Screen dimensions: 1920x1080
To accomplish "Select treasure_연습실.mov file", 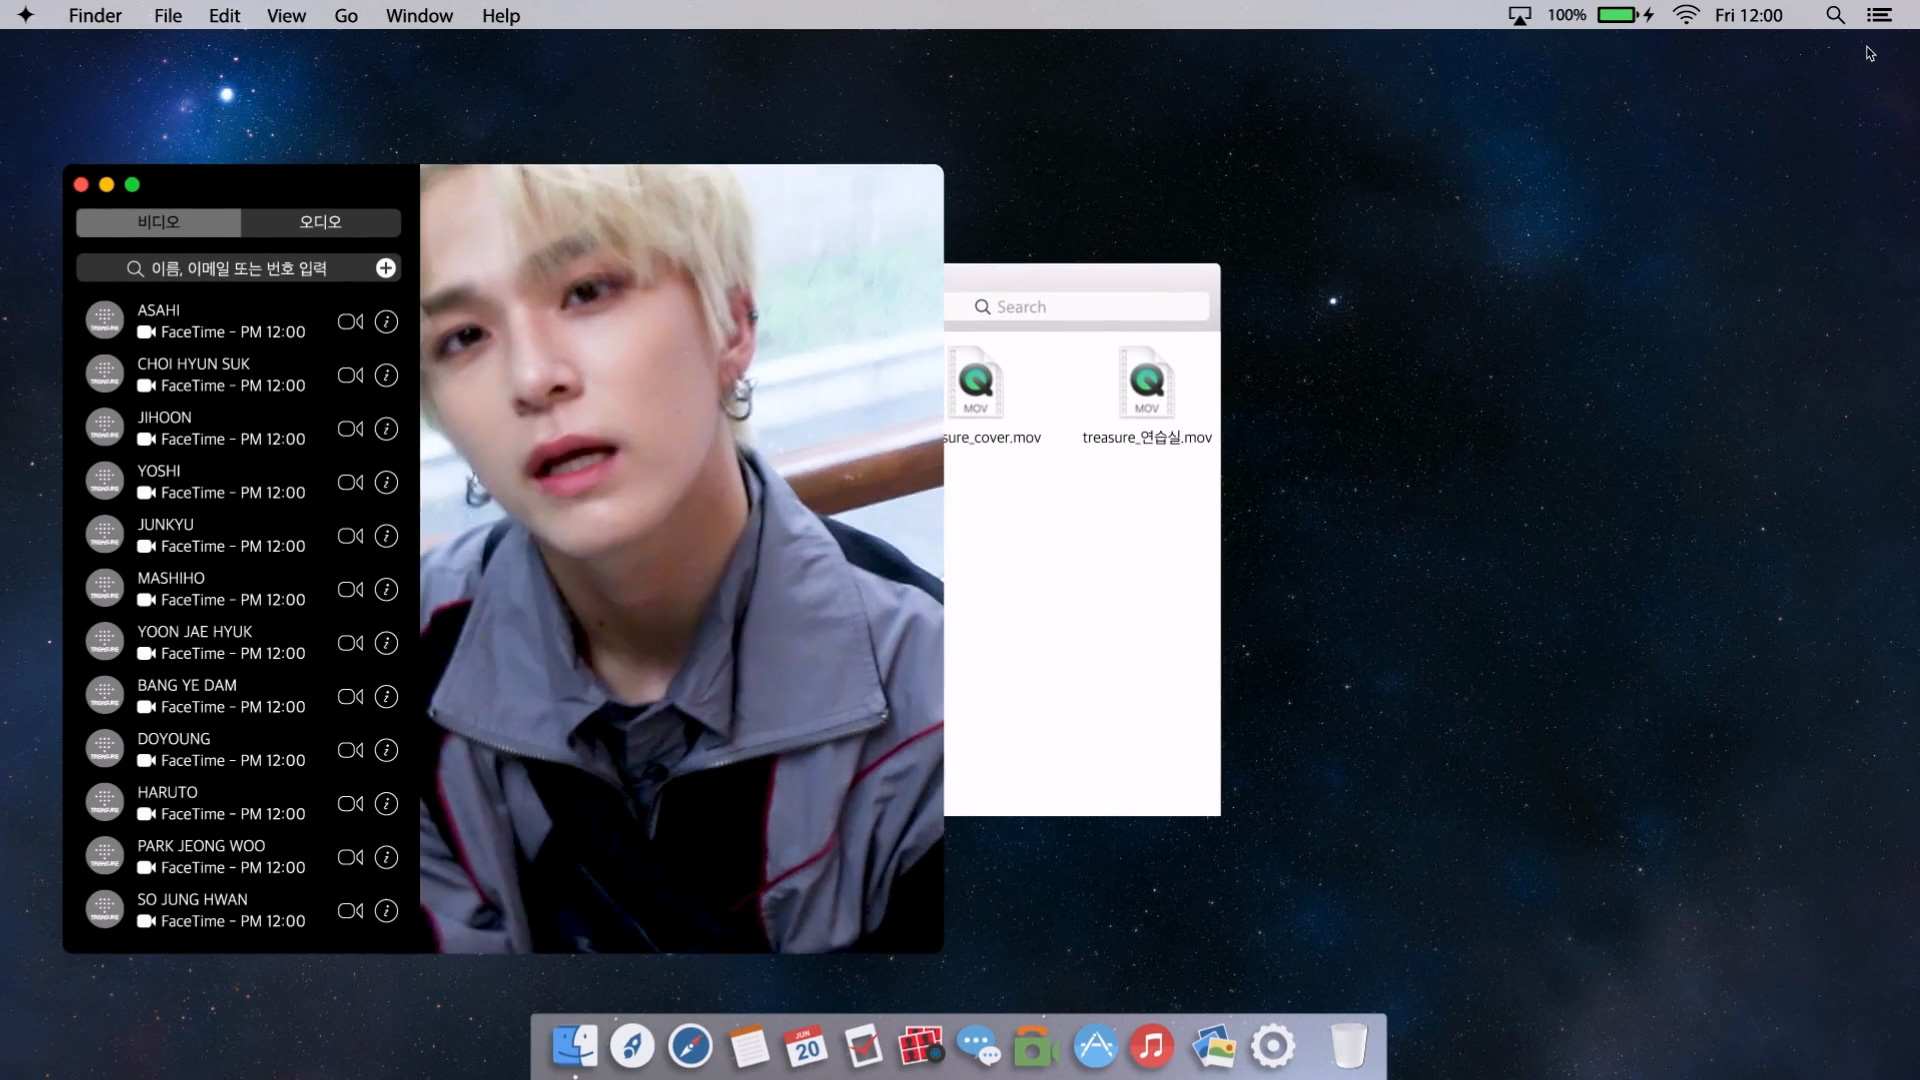I will (1147, 396).
